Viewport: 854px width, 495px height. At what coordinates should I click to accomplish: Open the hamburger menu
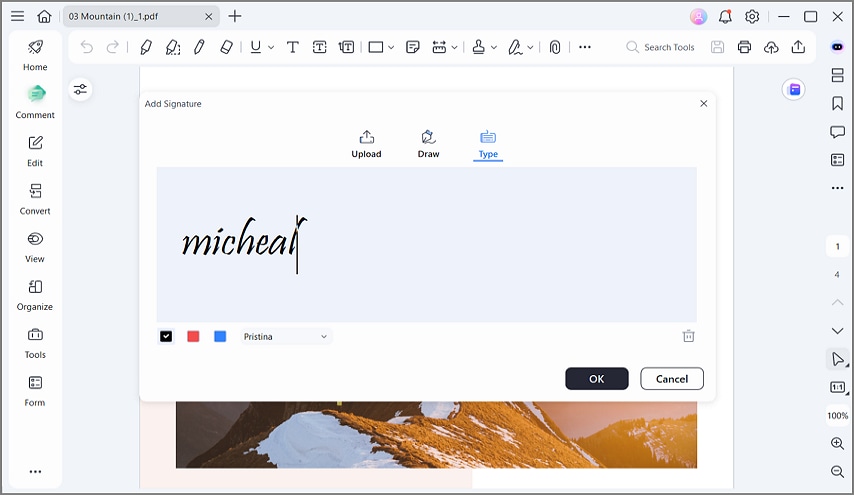(17, 16)
